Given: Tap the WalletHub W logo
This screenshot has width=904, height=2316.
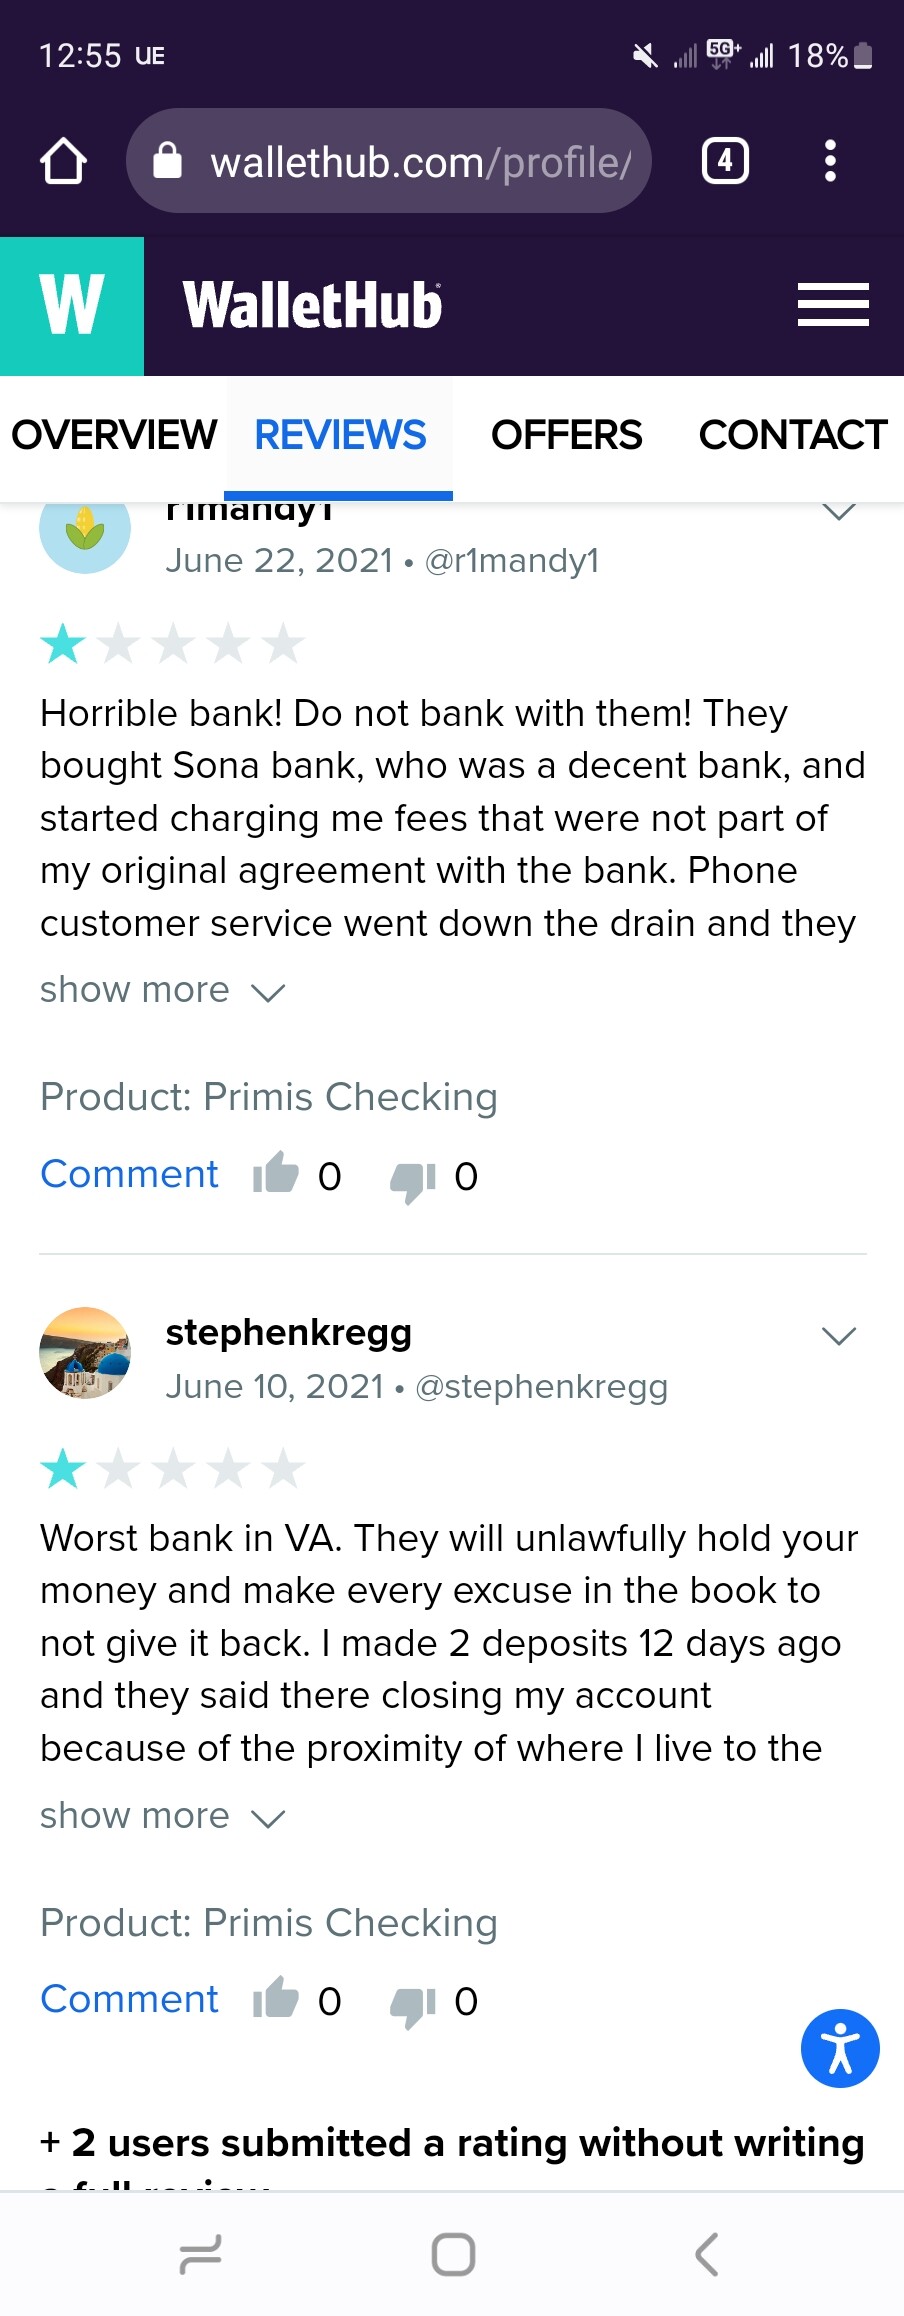Looking at the screenshot, I should tap(72, 306).
